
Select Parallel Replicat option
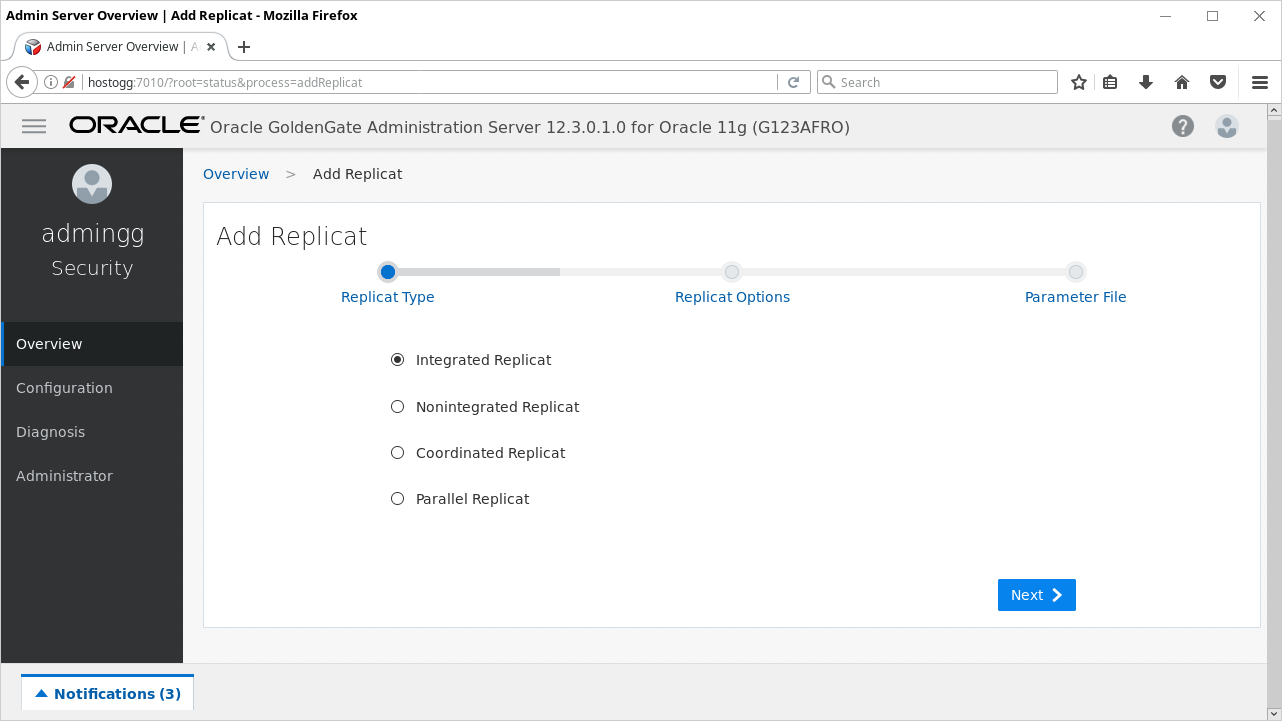[397, 499]
